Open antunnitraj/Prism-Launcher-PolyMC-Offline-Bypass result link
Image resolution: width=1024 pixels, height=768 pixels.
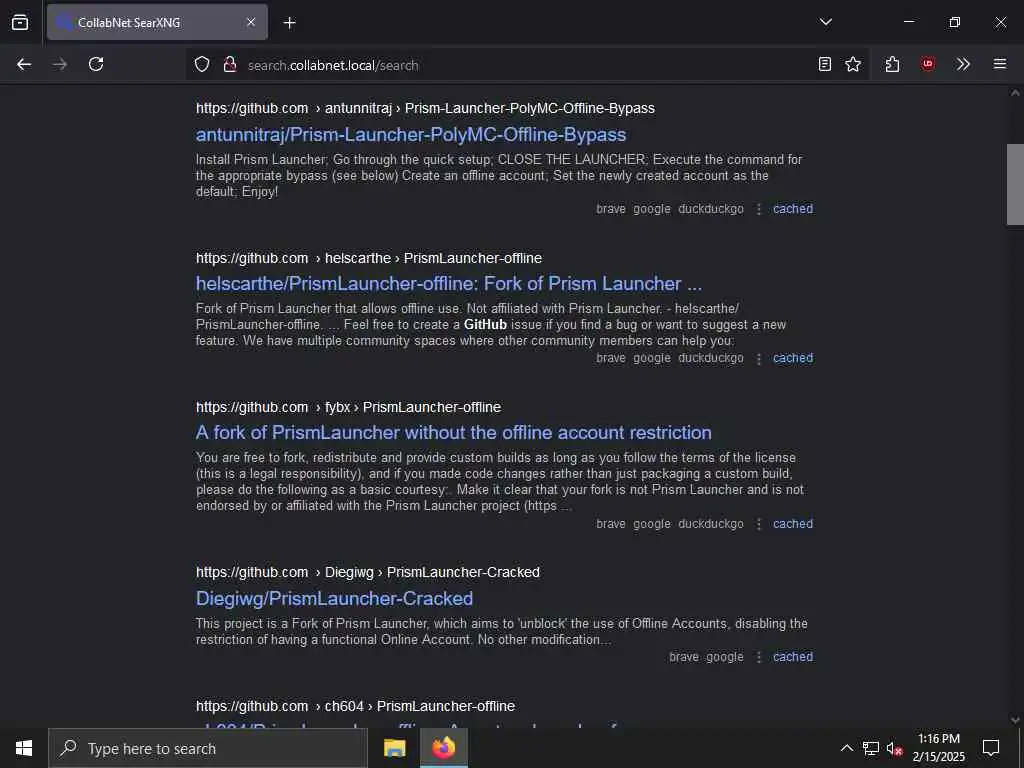click(x=411, y=135)
